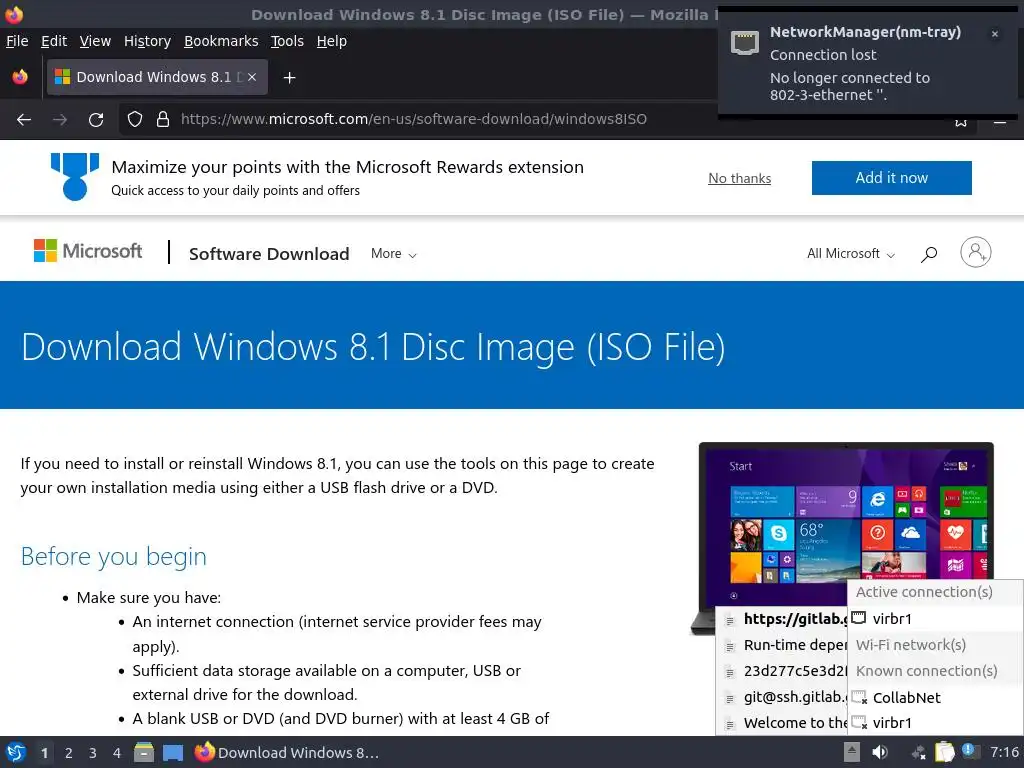Open the View menu

click(x=95, y=41)
